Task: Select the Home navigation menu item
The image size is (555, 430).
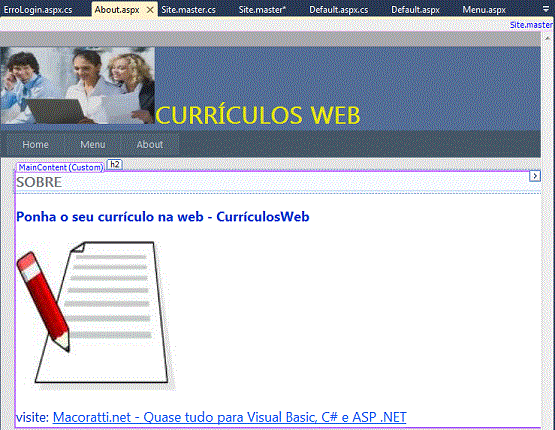Action: pyautogui.click(x=35, y=144)
